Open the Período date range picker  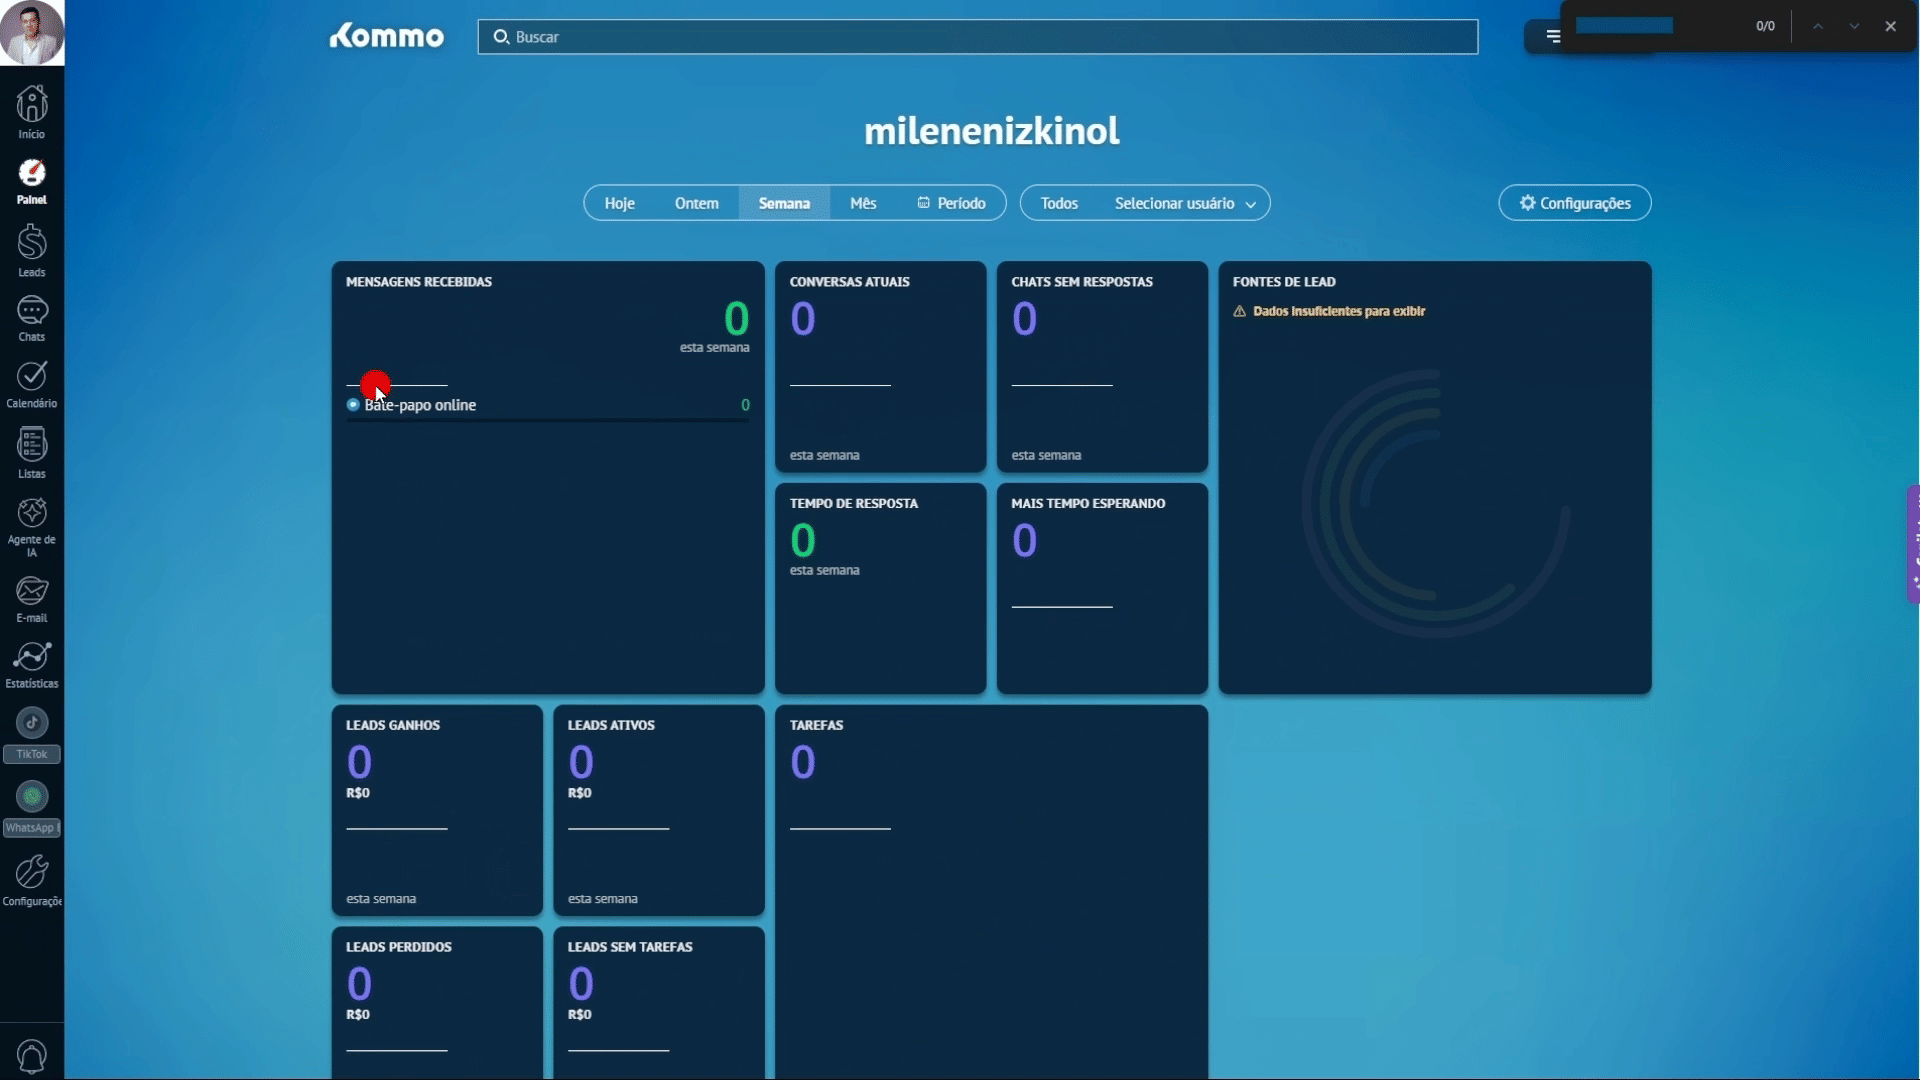pyautogui.click(x=952, y=203)
